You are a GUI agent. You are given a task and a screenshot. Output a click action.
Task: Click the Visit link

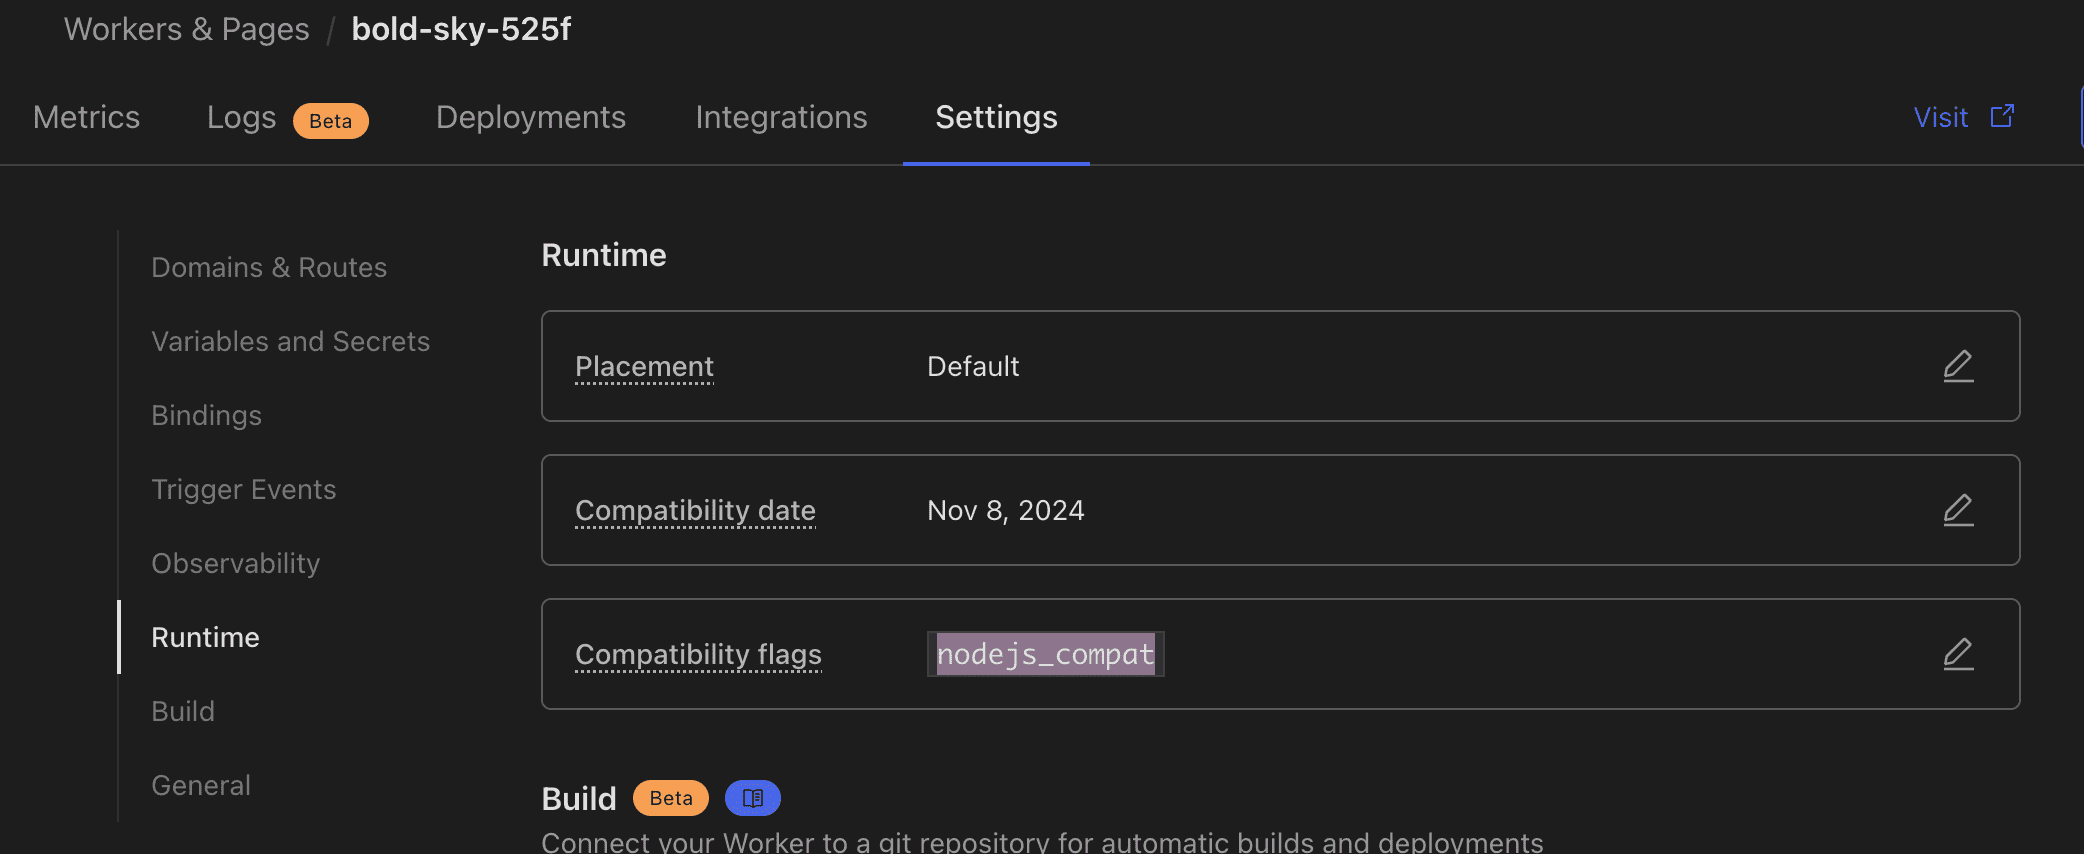[1940, 117]
